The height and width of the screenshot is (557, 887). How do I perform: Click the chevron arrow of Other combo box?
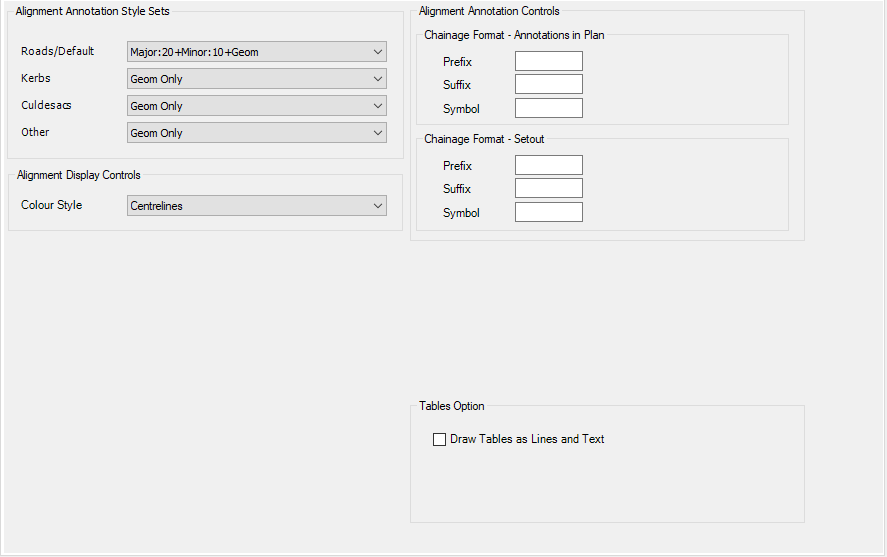[x=378, y=133]
